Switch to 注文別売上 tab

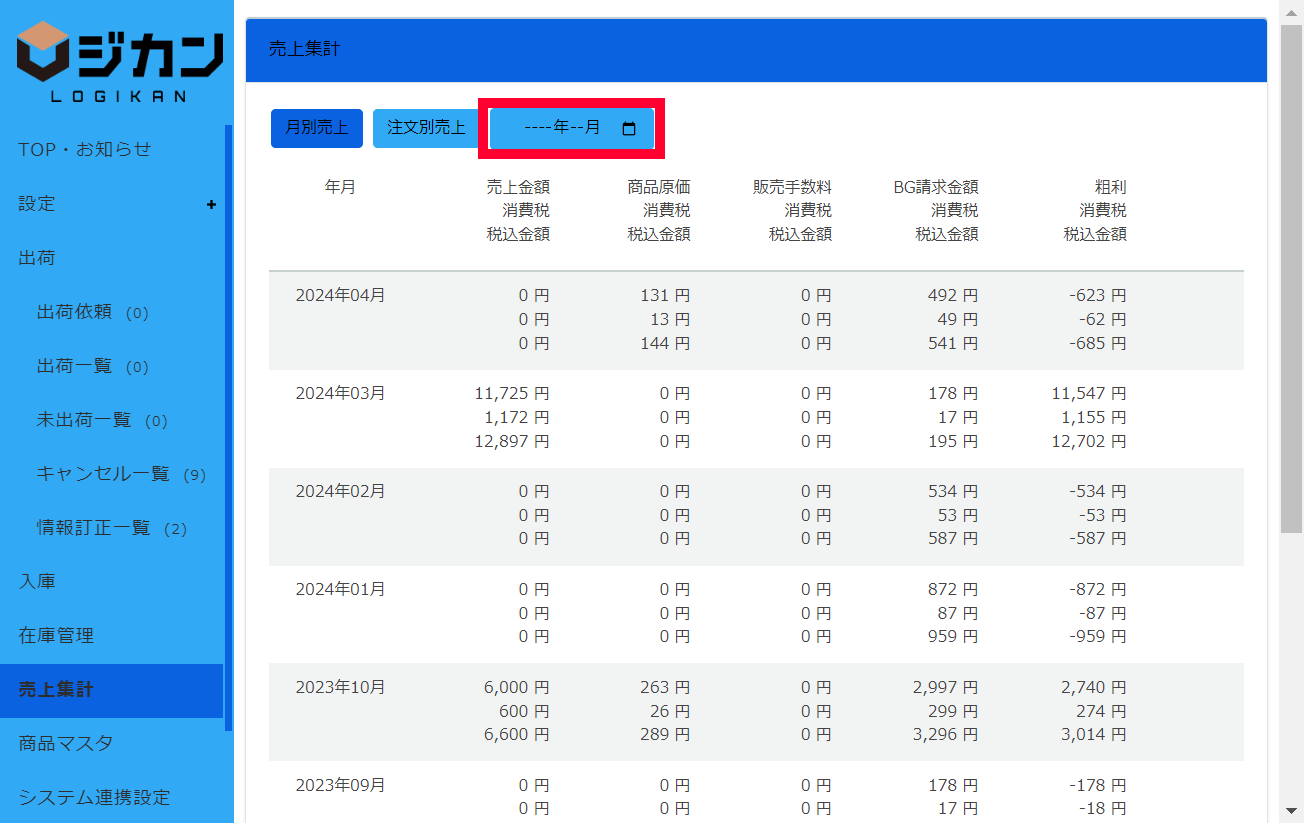(426, 128)
